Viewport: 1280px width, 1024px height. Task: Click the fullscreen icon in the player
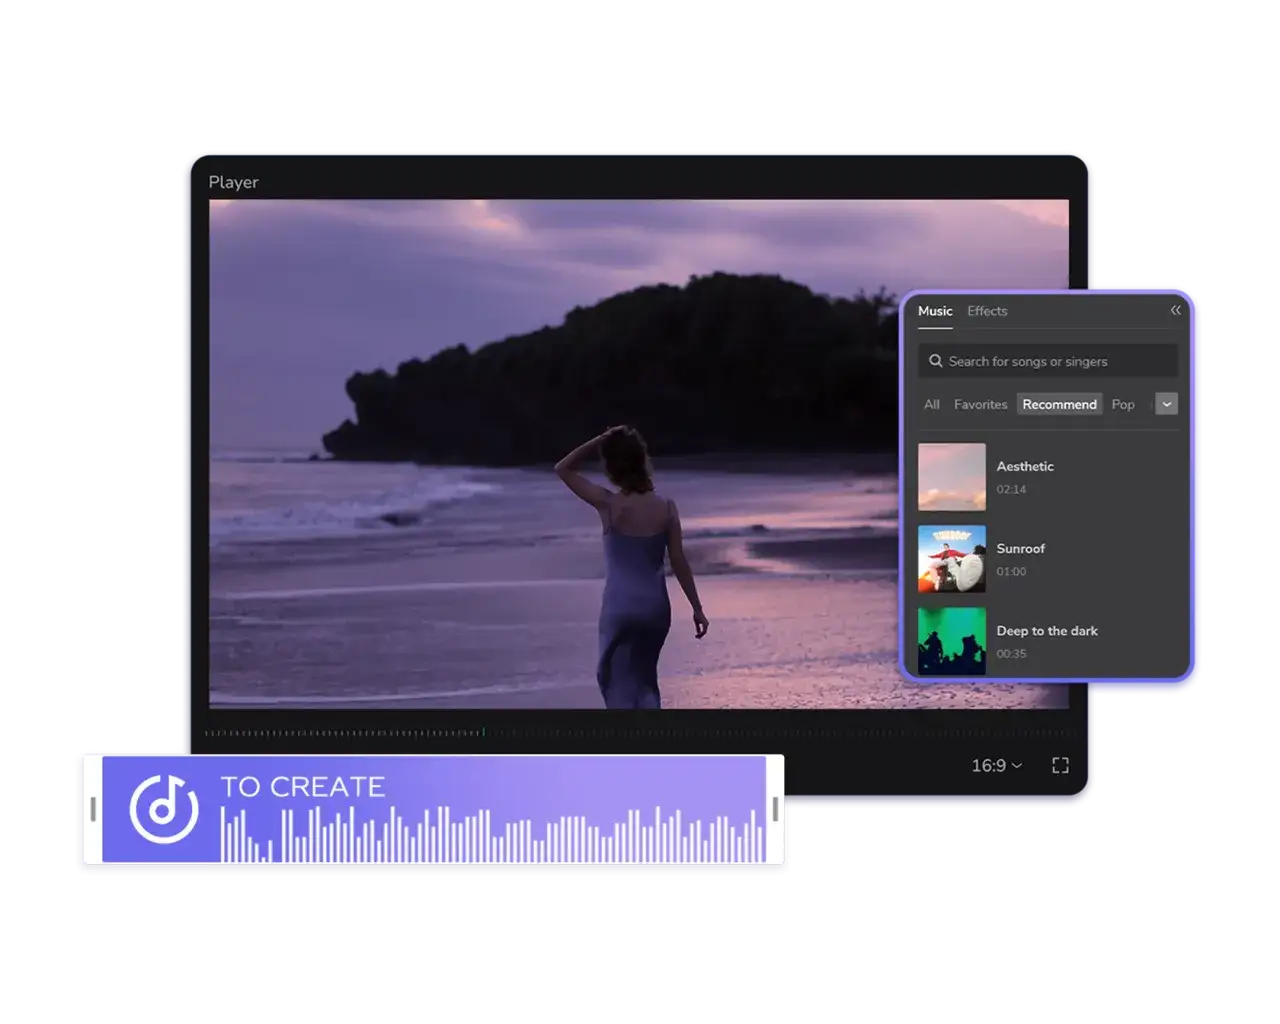1060,765
